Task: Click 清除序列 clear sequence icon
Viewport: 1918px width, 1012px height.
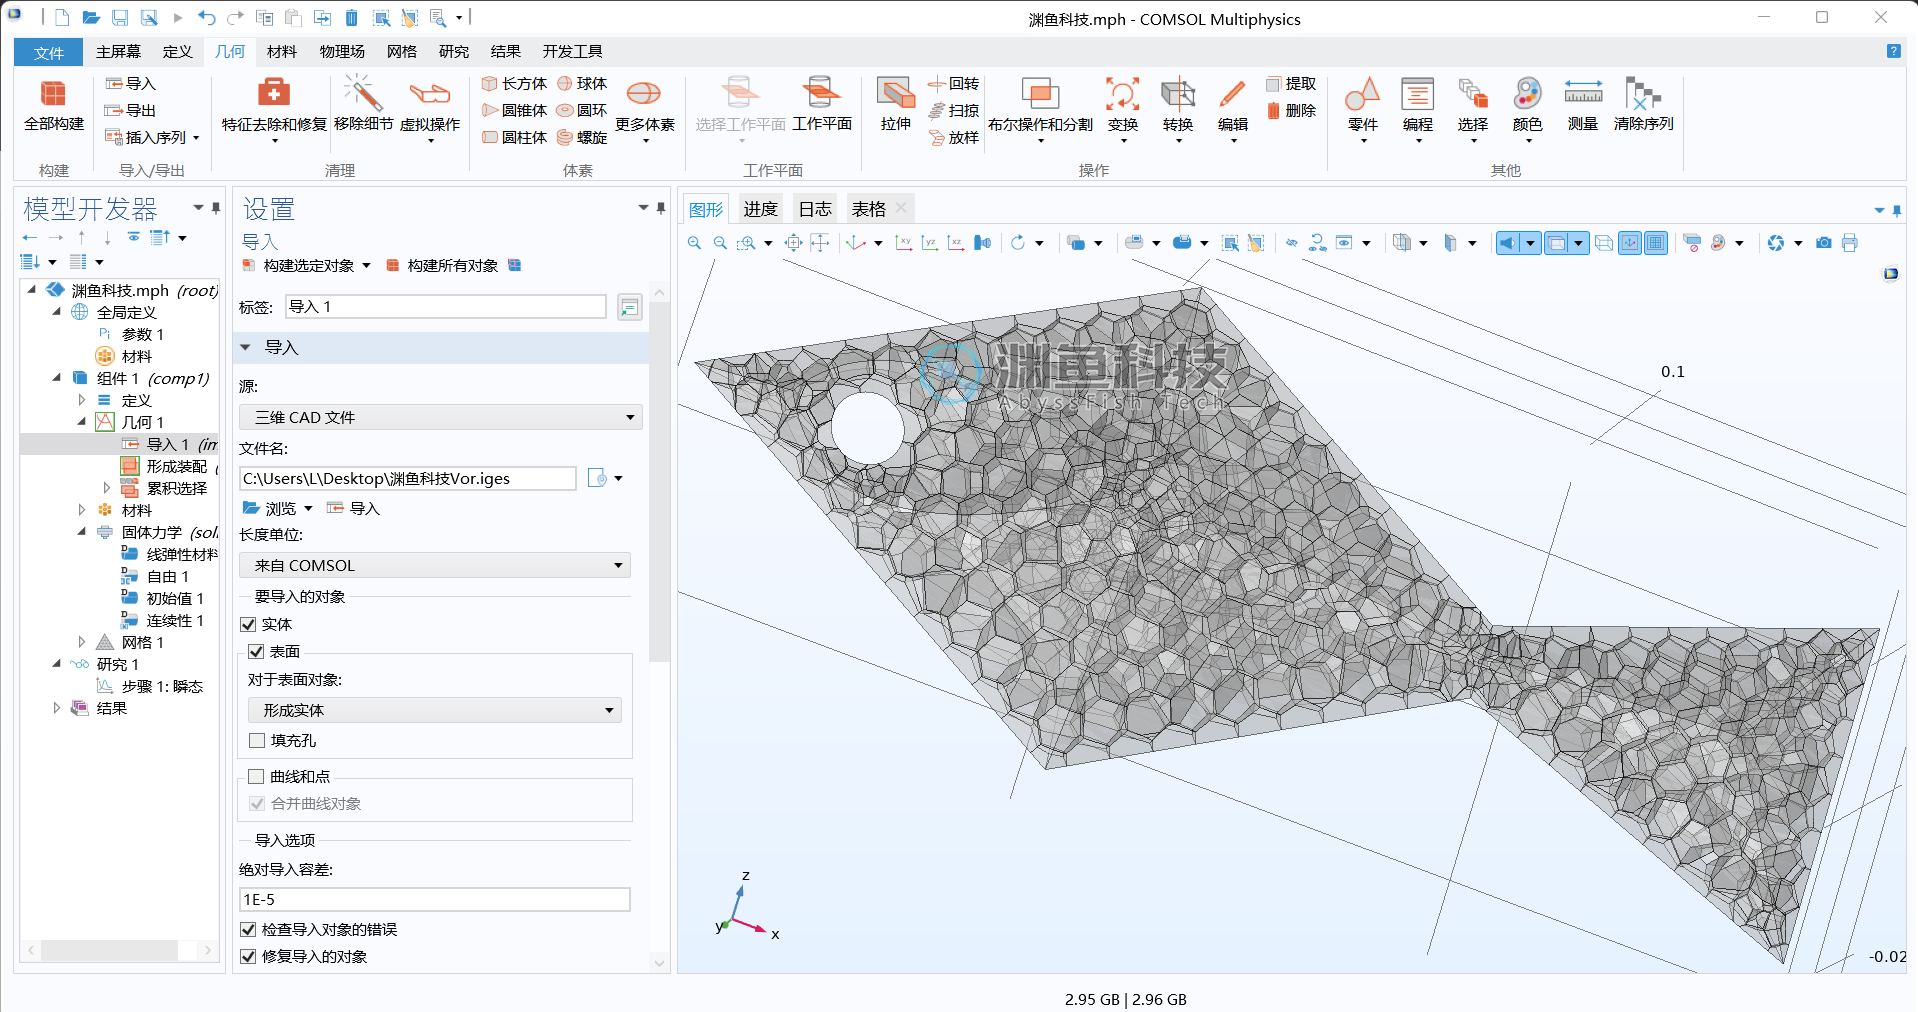Action: [x=1643, y=105]
